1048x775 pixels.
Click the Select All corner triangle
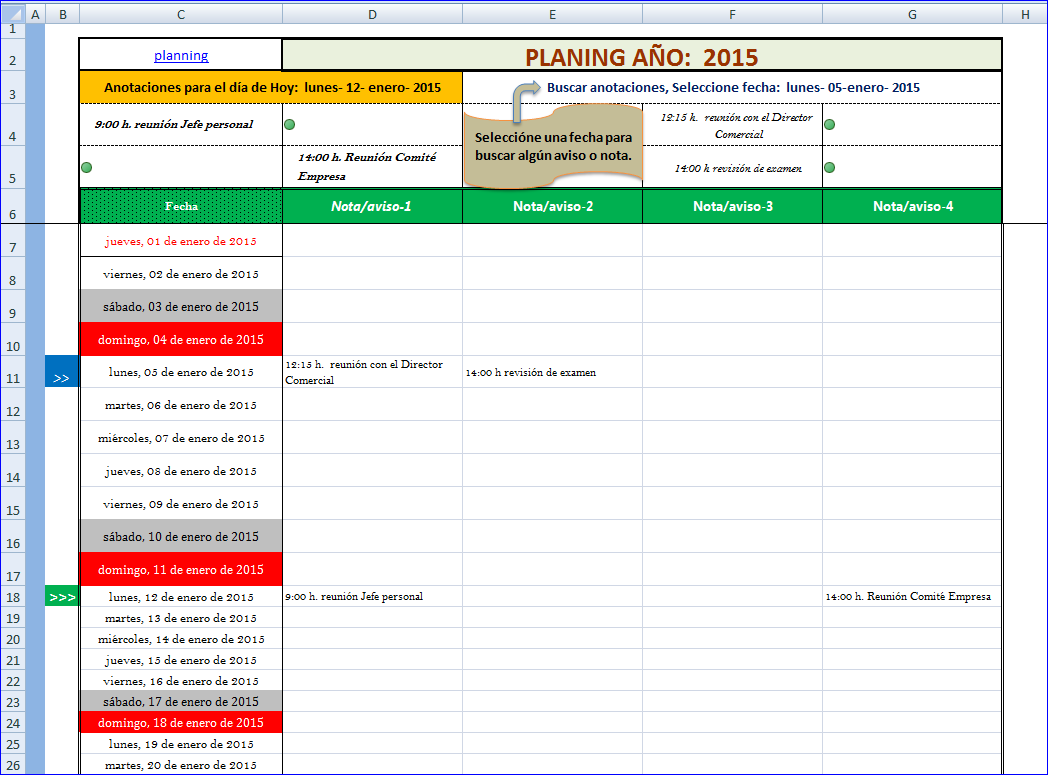[13, 14]
